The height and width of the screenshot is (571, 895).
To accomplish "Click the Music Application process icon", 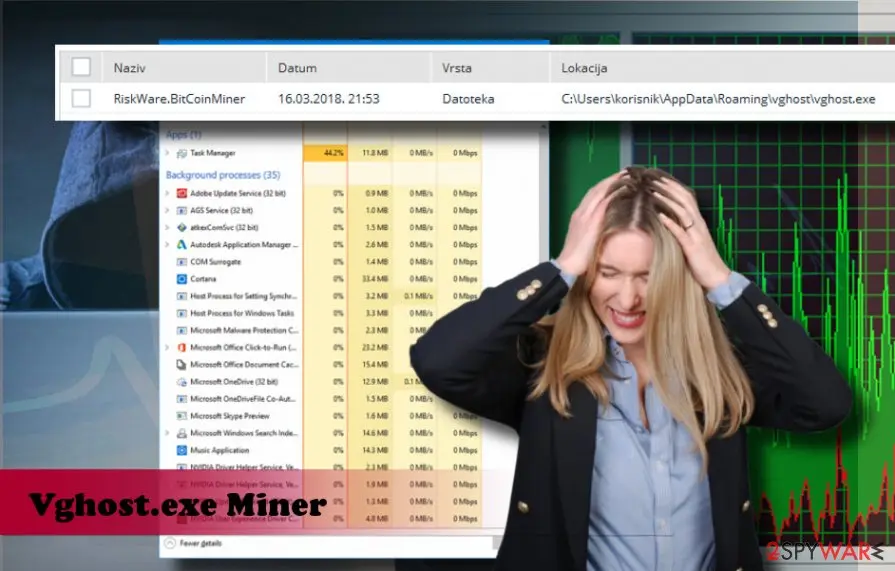I will [182, 450].
